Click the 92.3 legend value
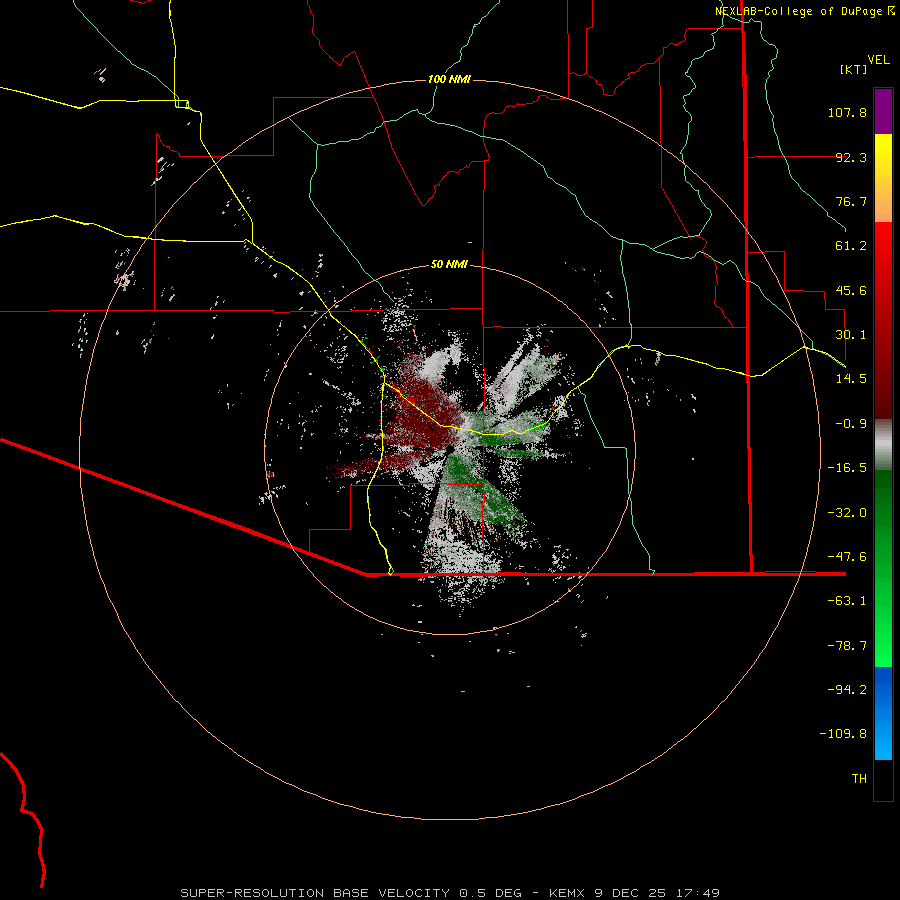The width and height of the screenshot is (900, 900). 851,157
